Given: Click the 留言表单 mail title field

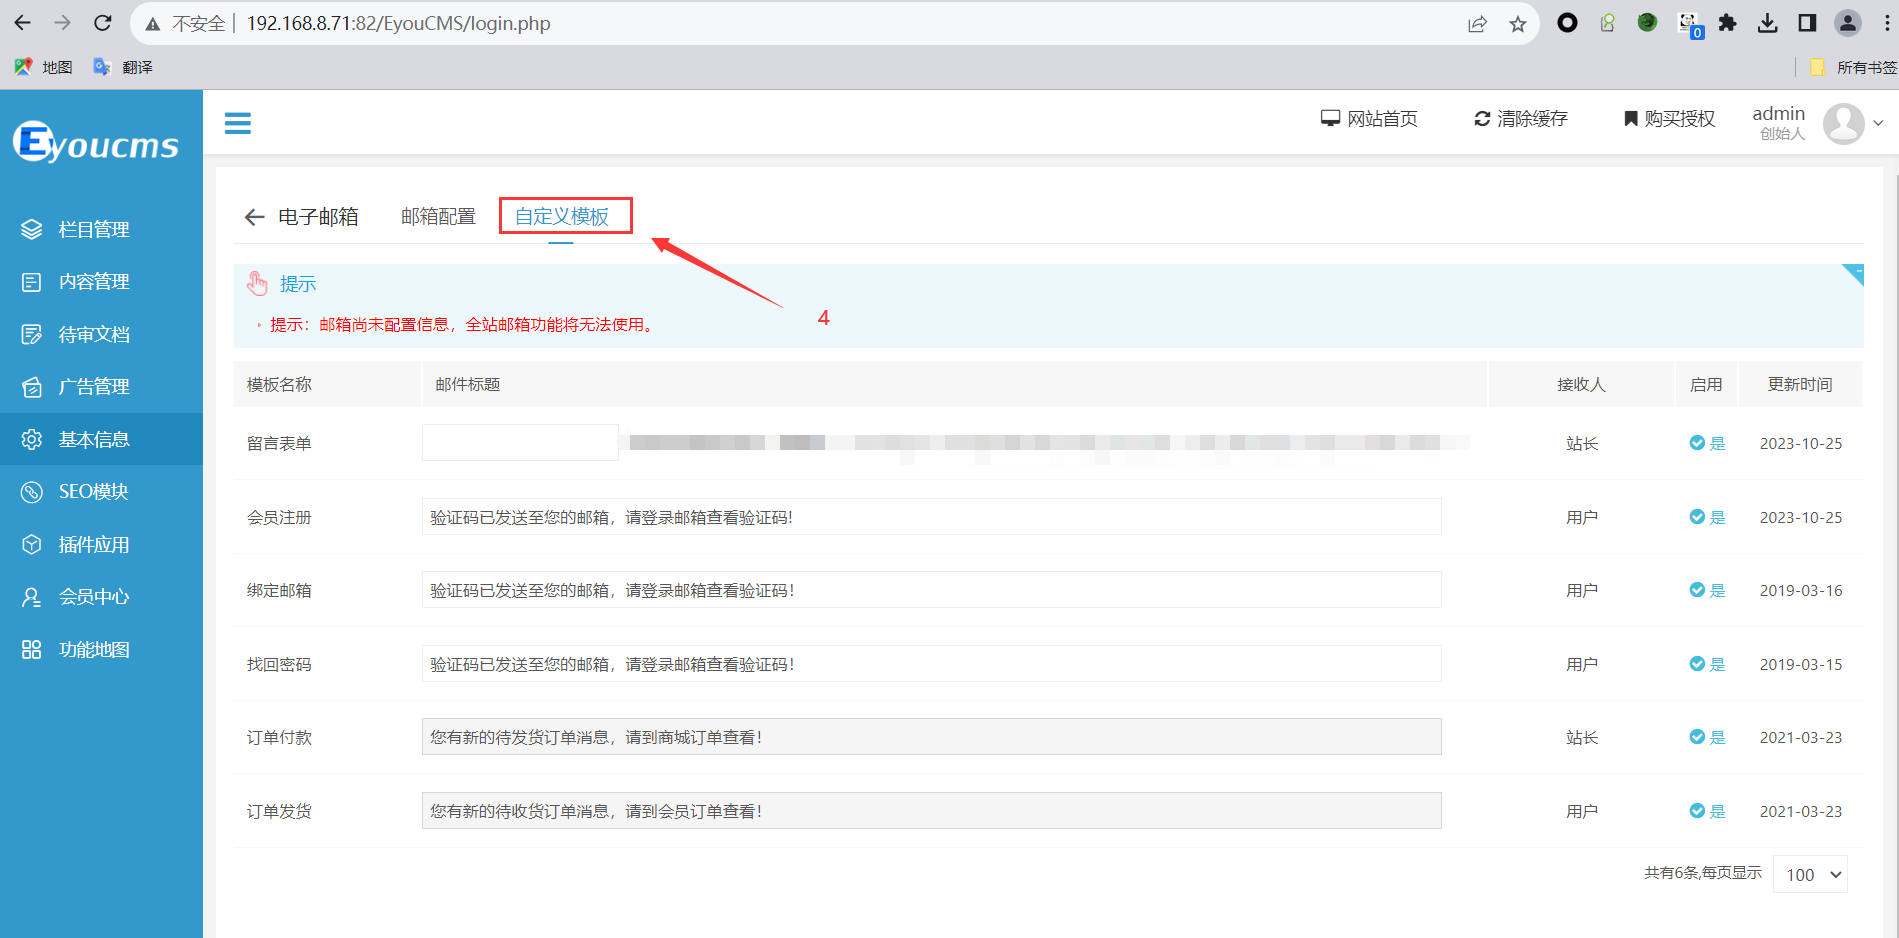Looking at the screenshot, I should pyautogui.click(x=520, y=443).
